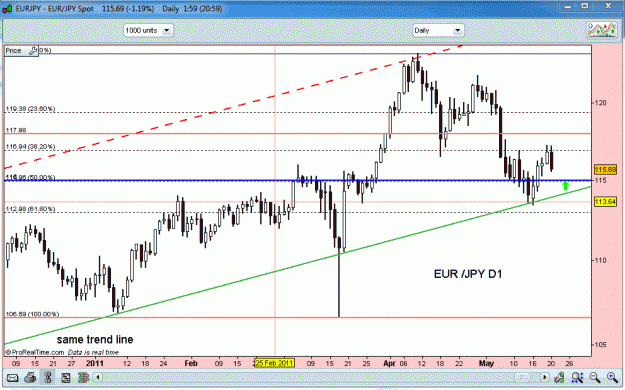Screen dimensions: 625x390
Task: Click the 'same trend line' text annotation
Action: pyautogui.click(x=95, y=340)
